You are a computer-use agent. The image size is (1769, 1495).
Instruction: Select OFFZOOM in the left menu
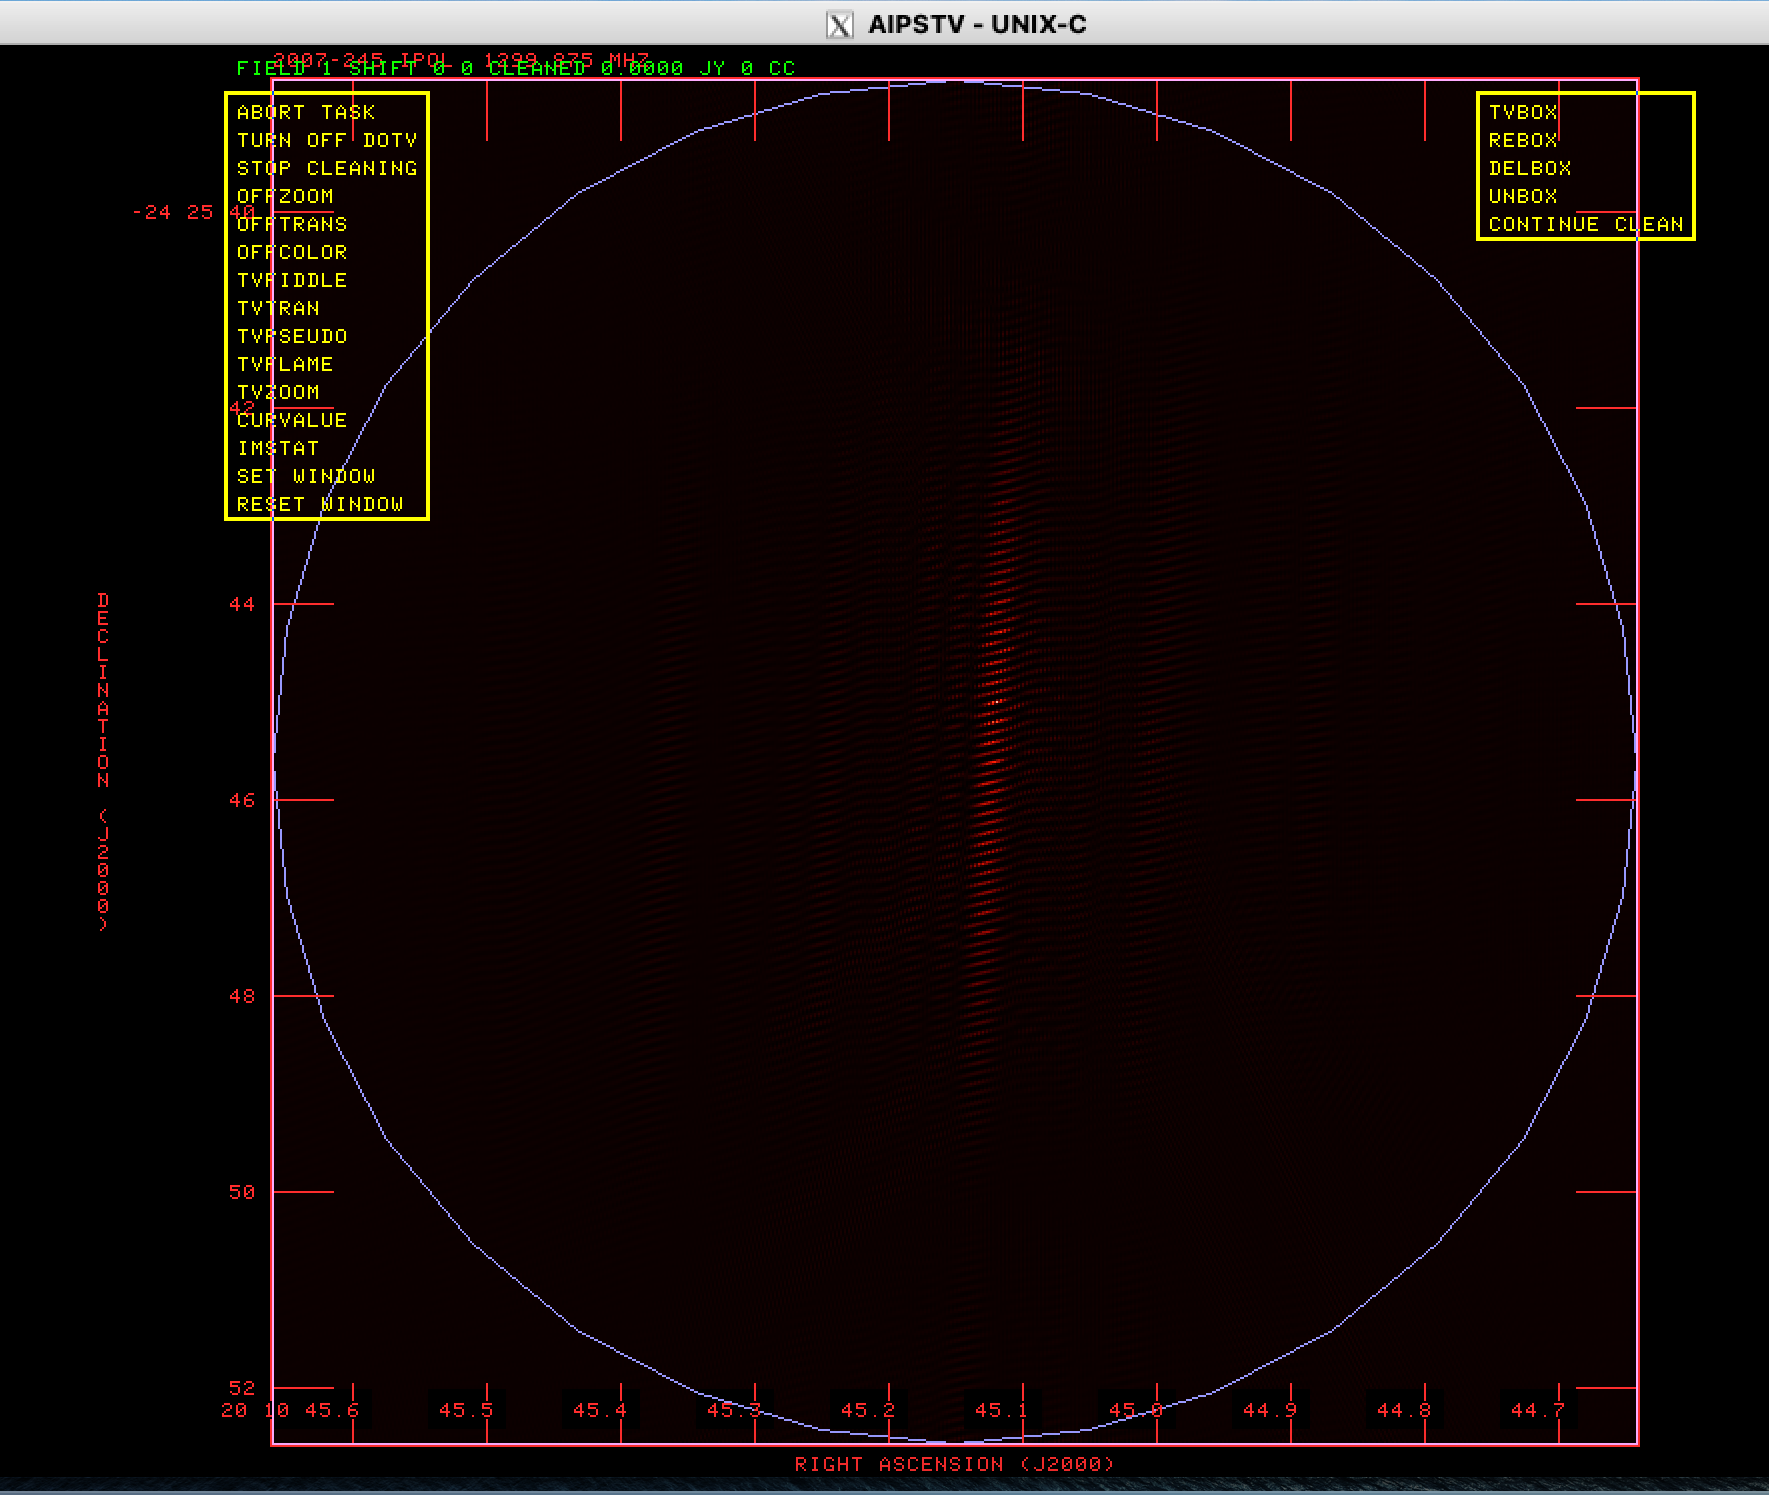[285, 197]
